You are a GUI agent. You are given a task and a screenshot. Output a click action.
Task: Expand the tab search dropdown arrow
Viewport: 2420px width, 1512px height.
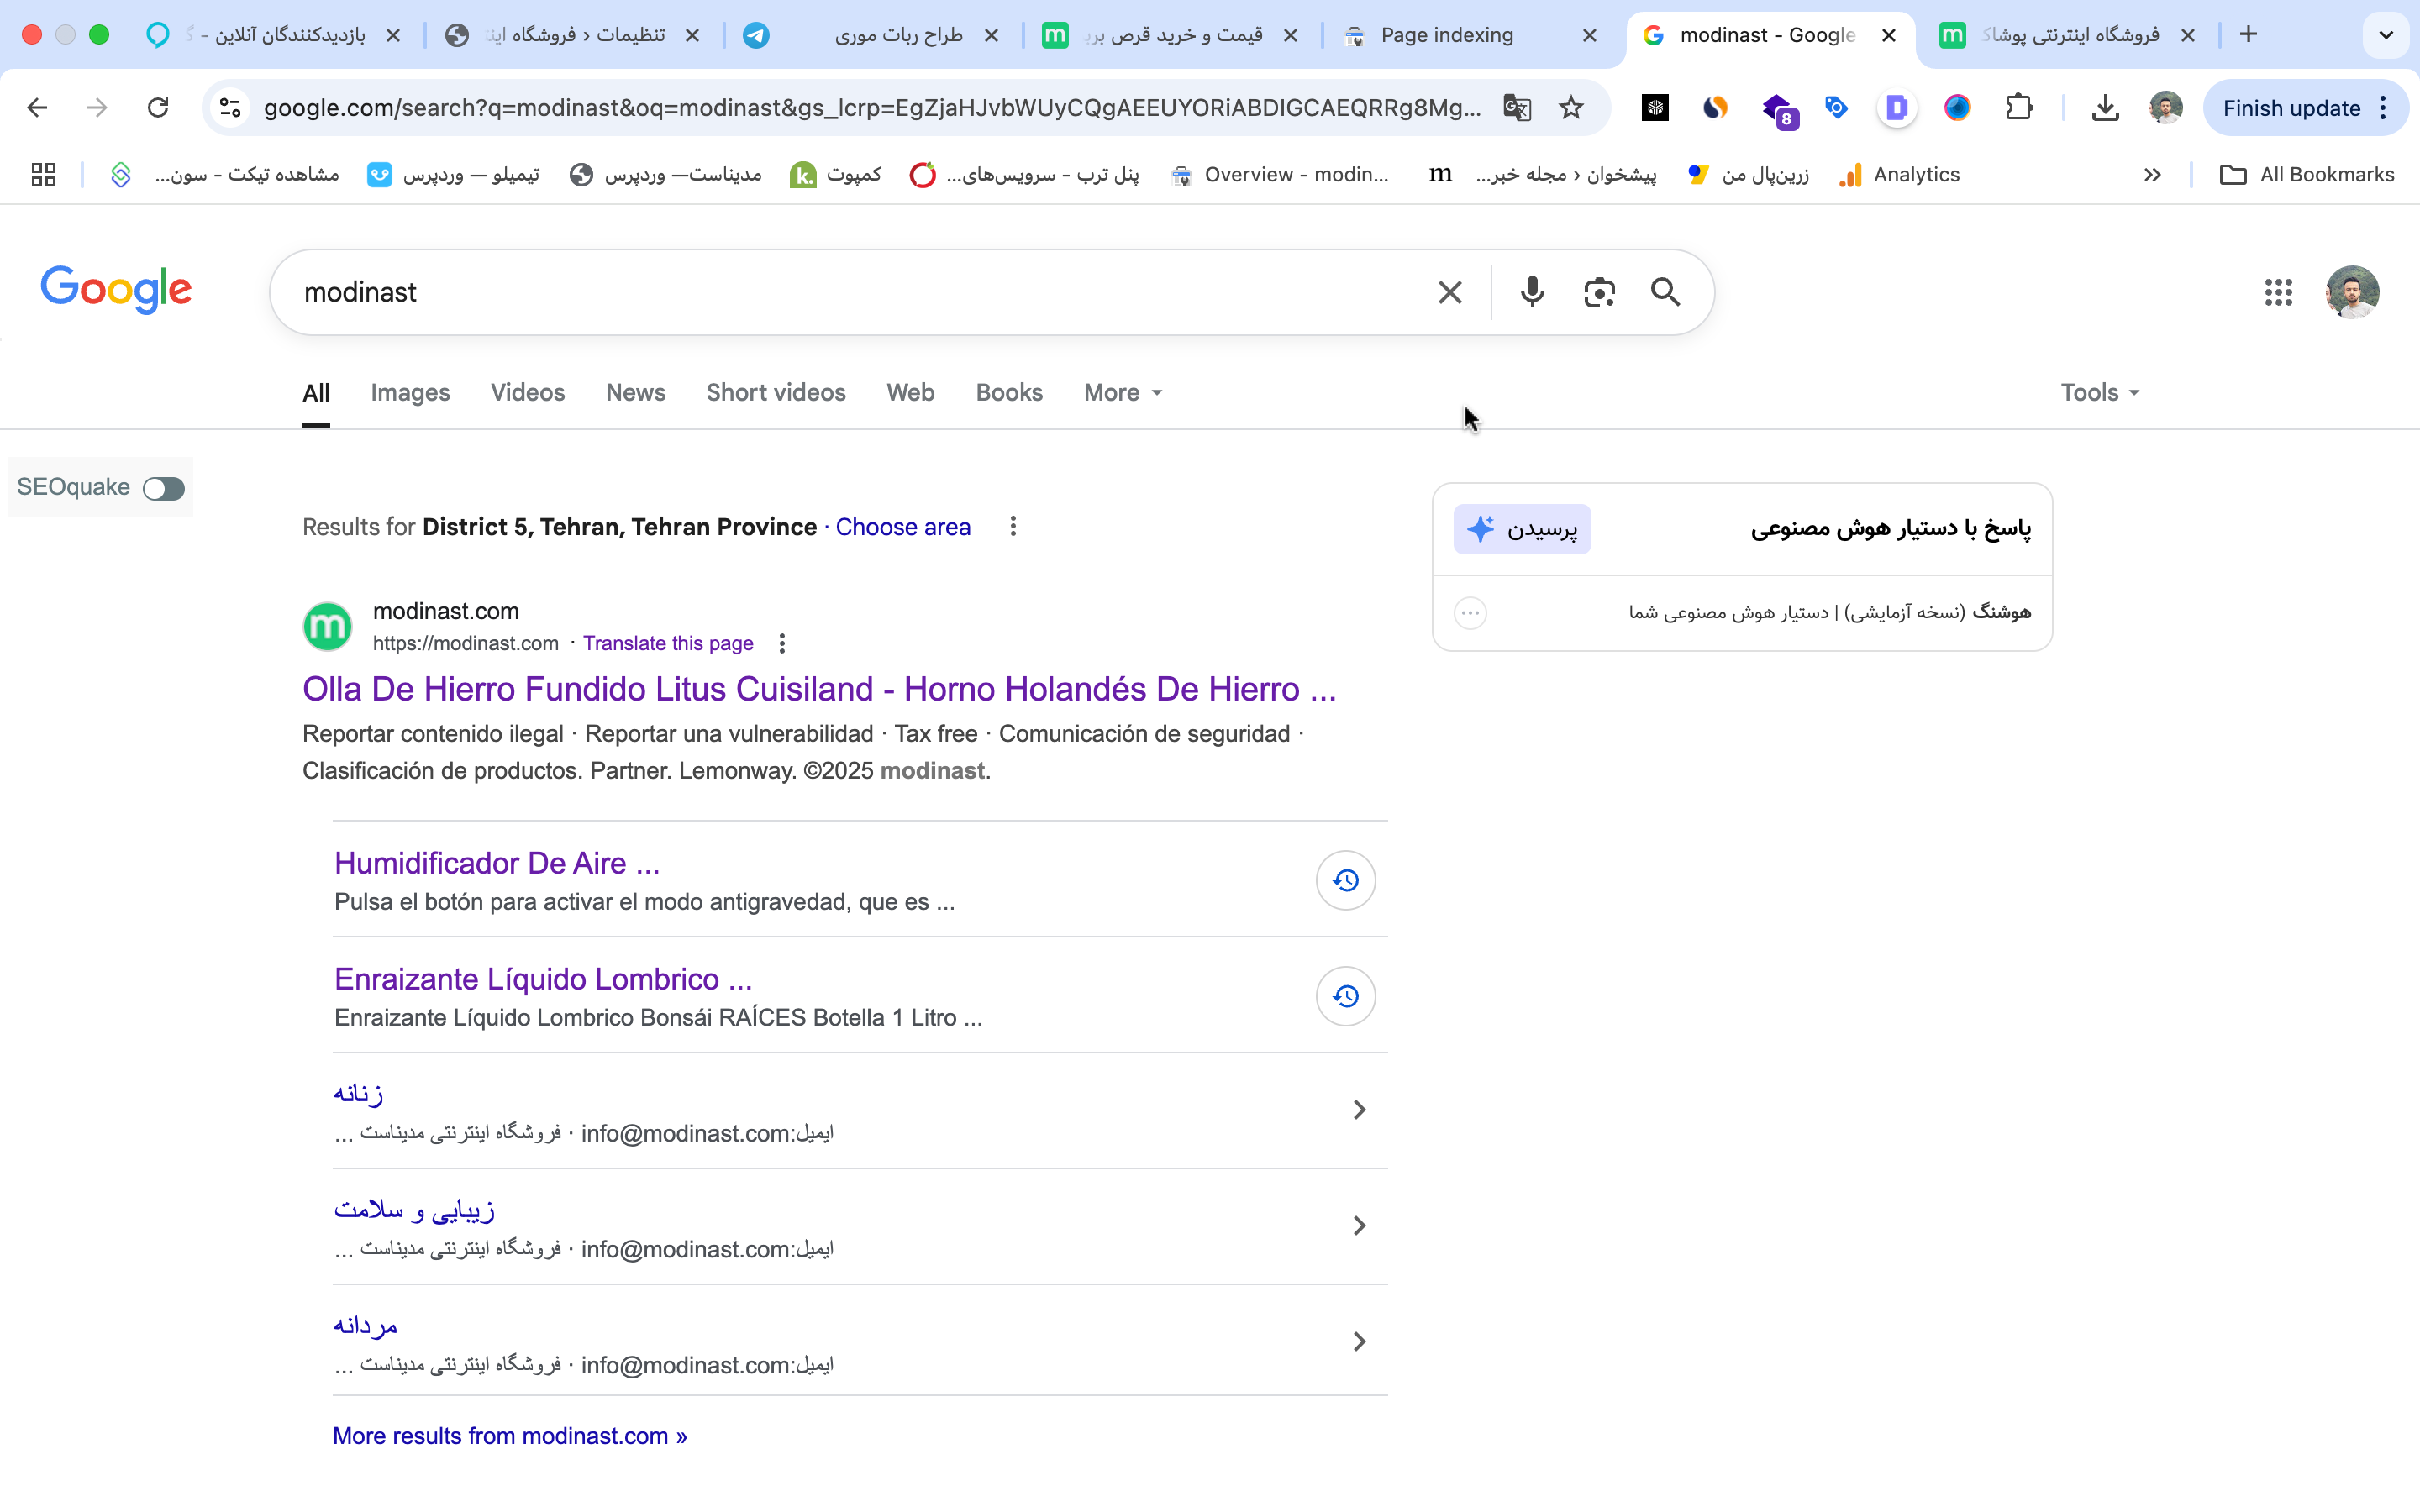click(2386, 35)
